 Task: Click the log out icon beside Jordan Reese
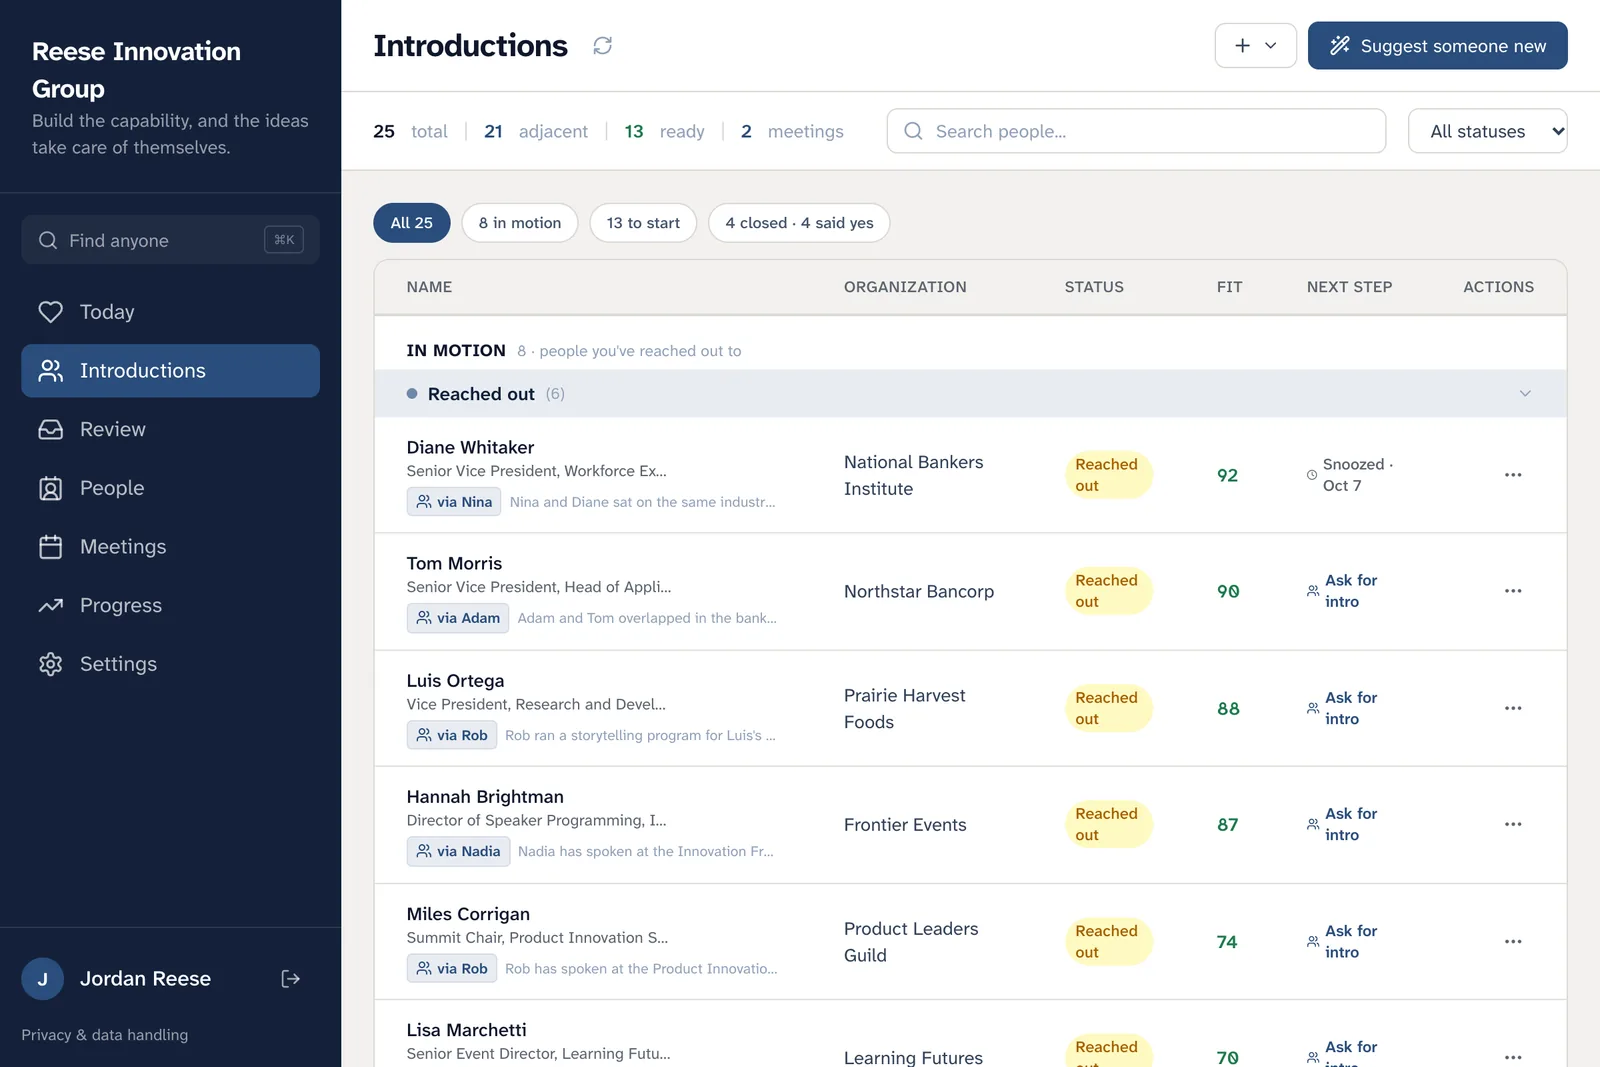291,979
